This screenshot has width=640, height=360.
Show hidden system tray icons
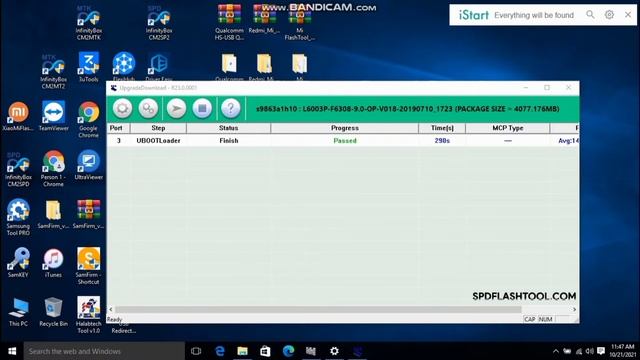click(x=556, y=351)
